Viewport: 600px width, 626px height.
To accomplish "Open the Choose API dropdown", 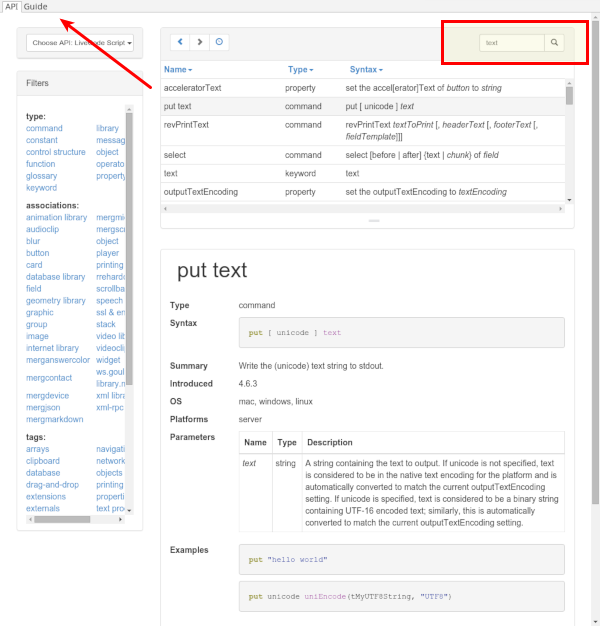I will click(81, 43).
